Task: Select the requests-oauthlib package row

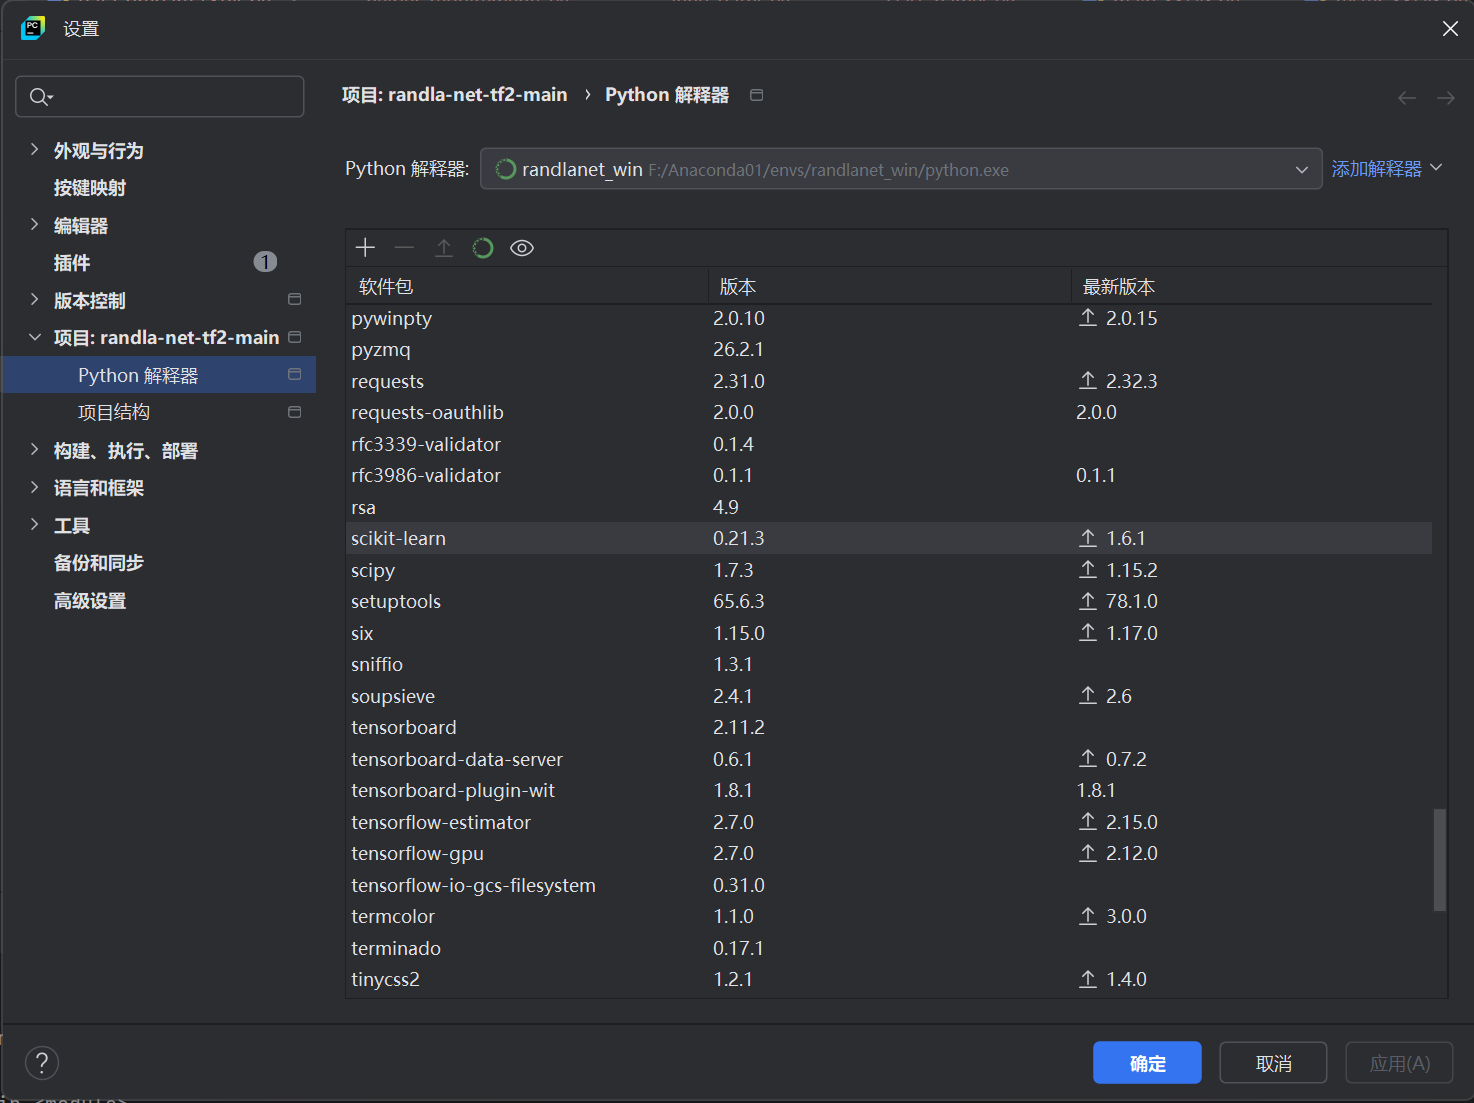Action: click(889, 412)
